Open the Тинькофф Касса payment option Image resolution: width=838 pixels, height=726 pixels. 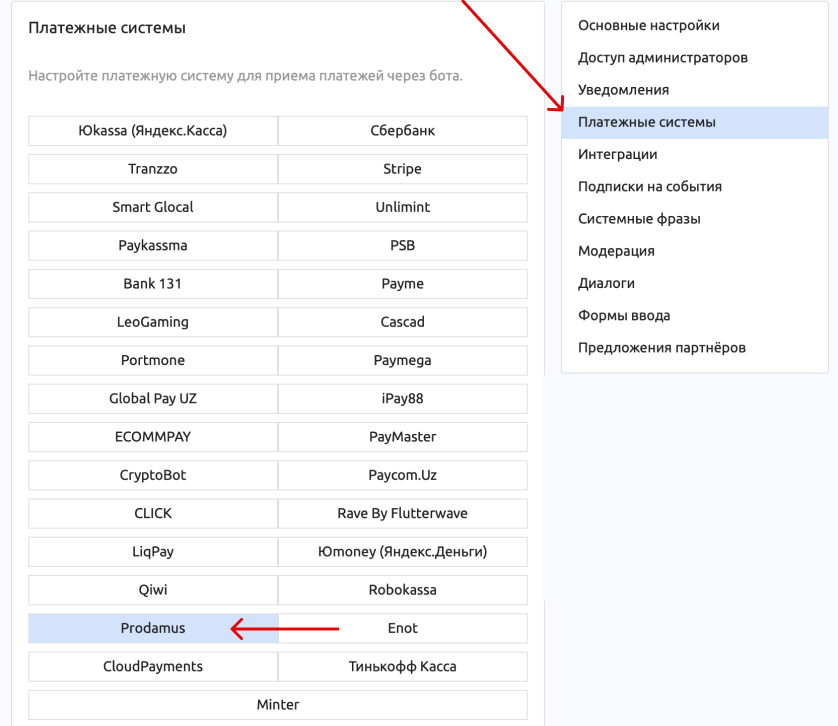[402, 666]
